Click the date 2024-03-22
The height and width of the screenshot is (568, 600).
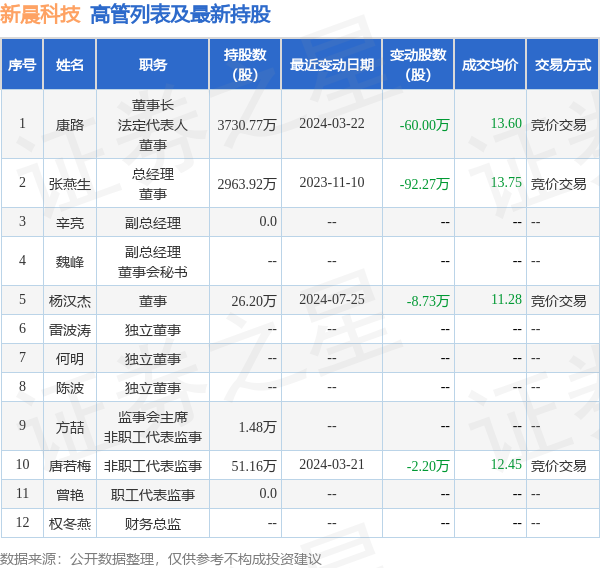(332, 123)
